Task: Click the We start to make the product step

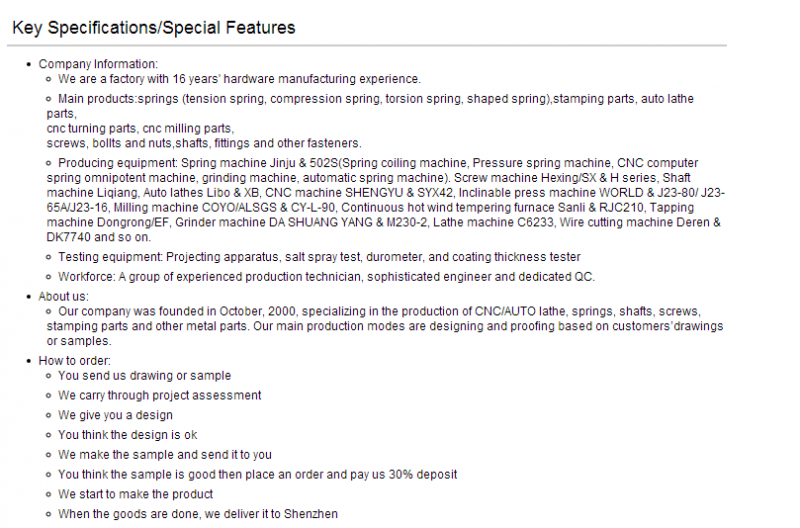Action: click(136, 494)
